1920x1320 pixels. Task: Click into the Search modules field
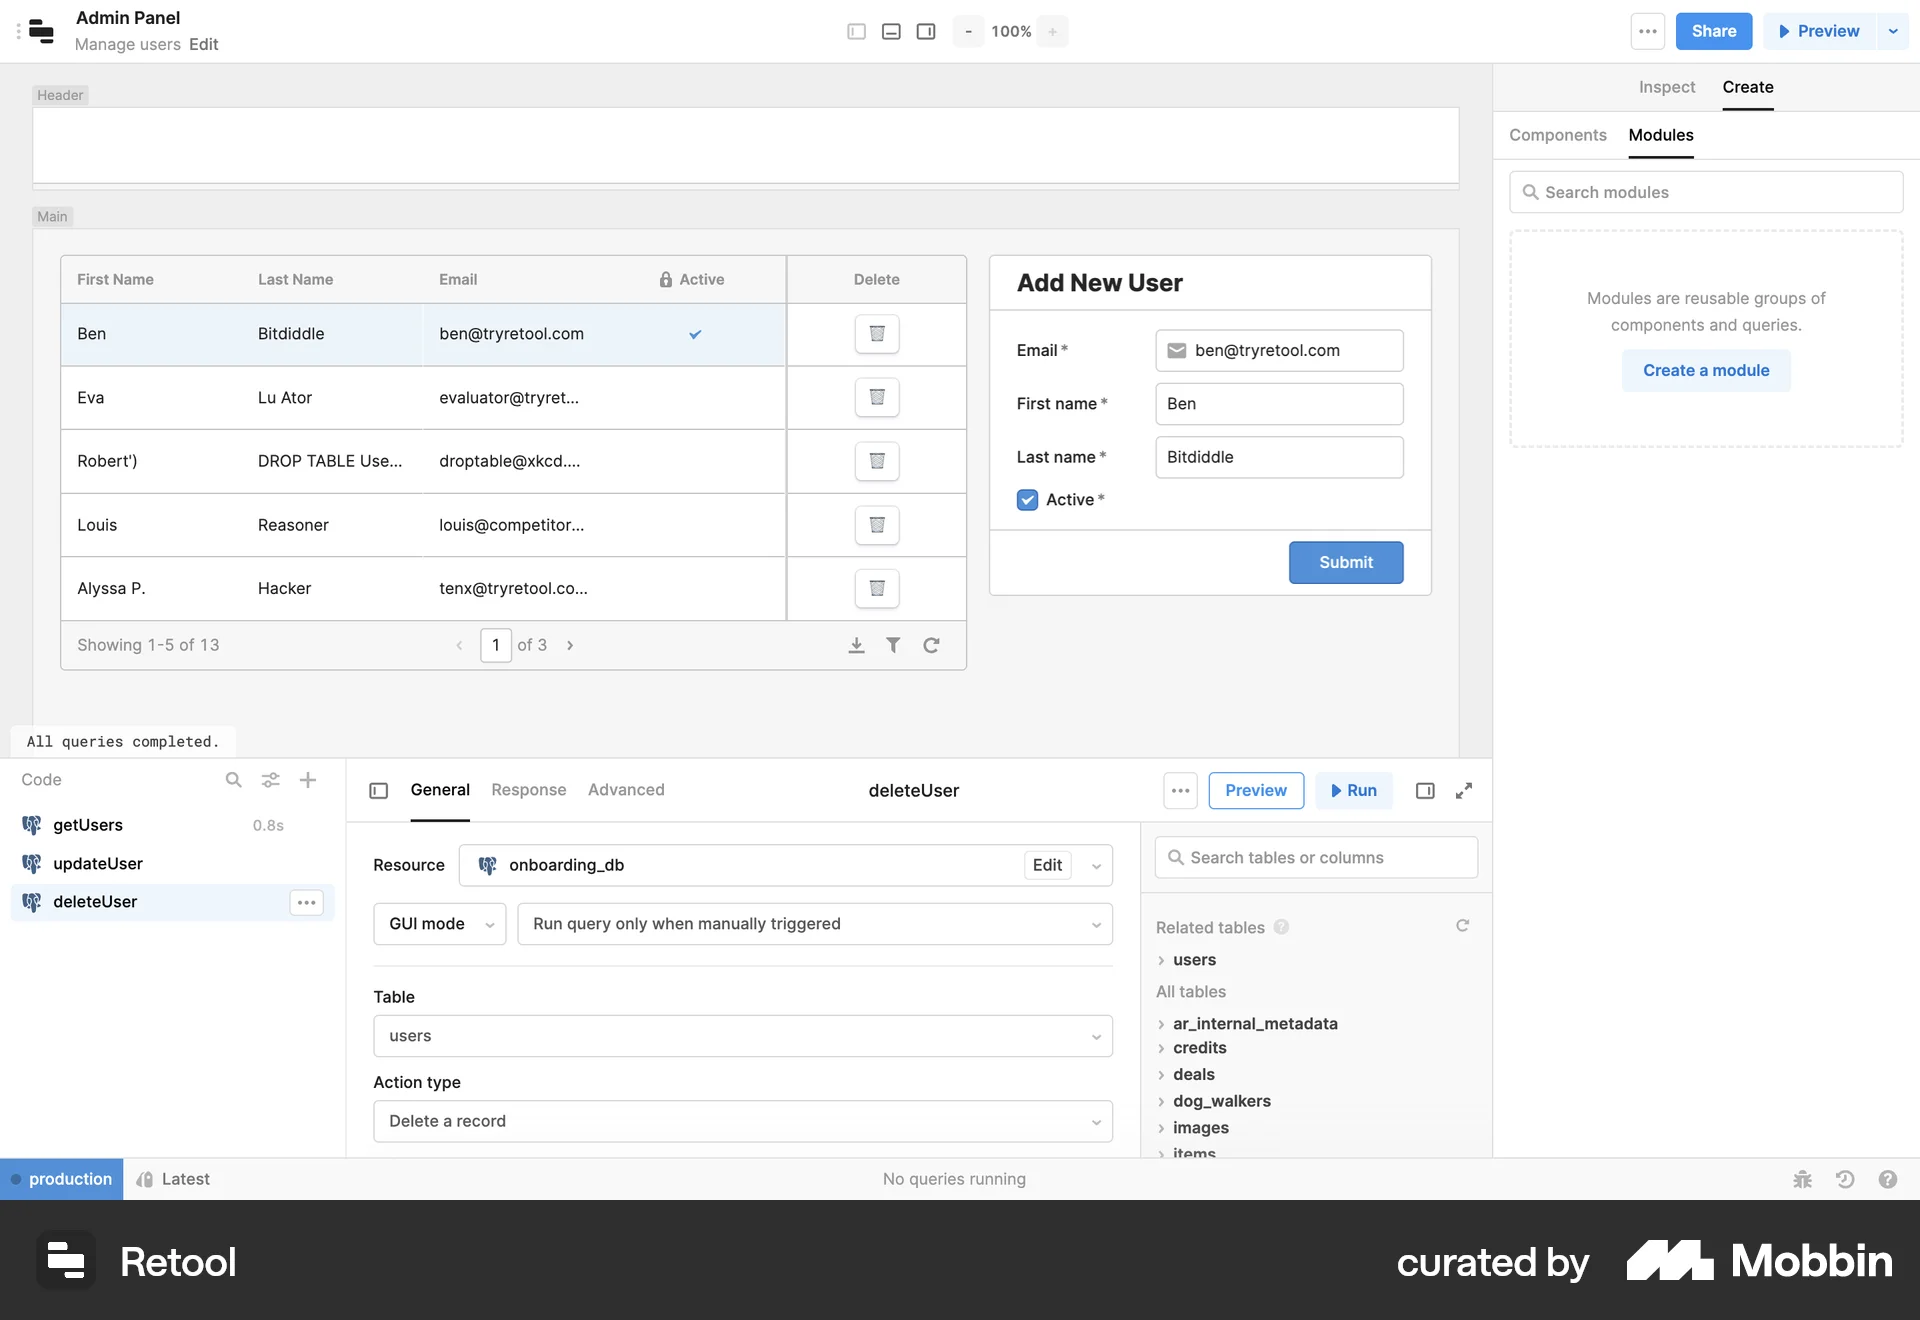1706,192
